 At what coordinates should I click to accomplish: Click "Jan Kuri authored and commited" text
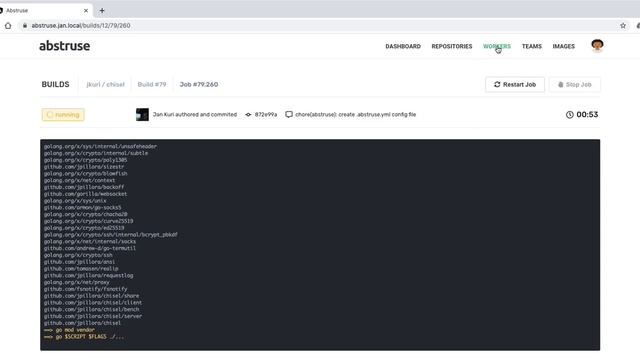point(195,115)
